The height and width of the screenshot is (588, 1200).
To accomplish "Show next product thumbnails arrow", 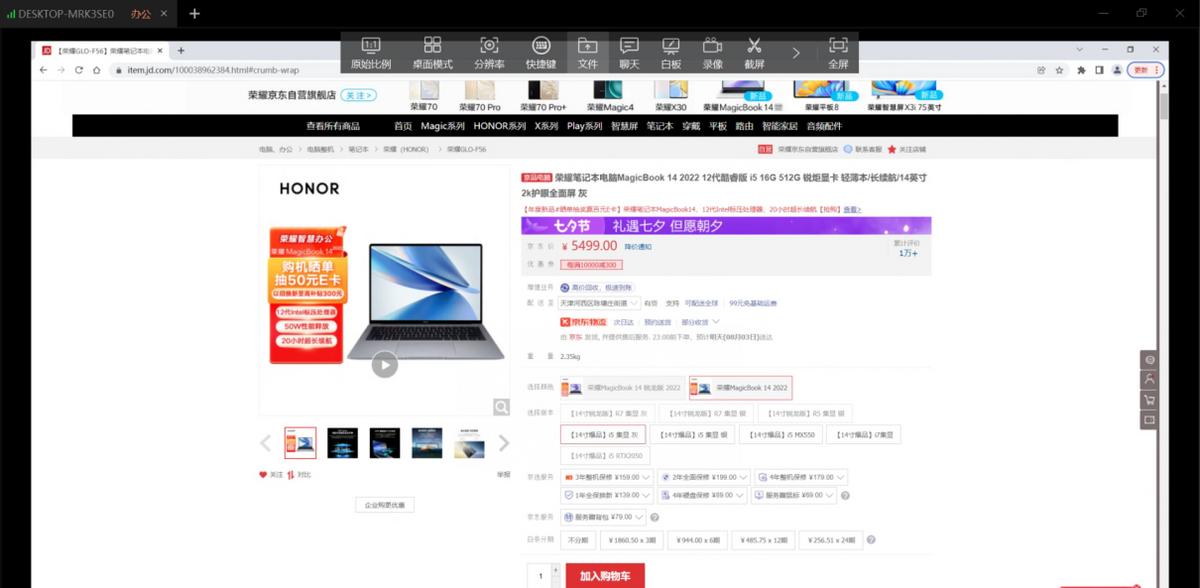I will point(504,443).
